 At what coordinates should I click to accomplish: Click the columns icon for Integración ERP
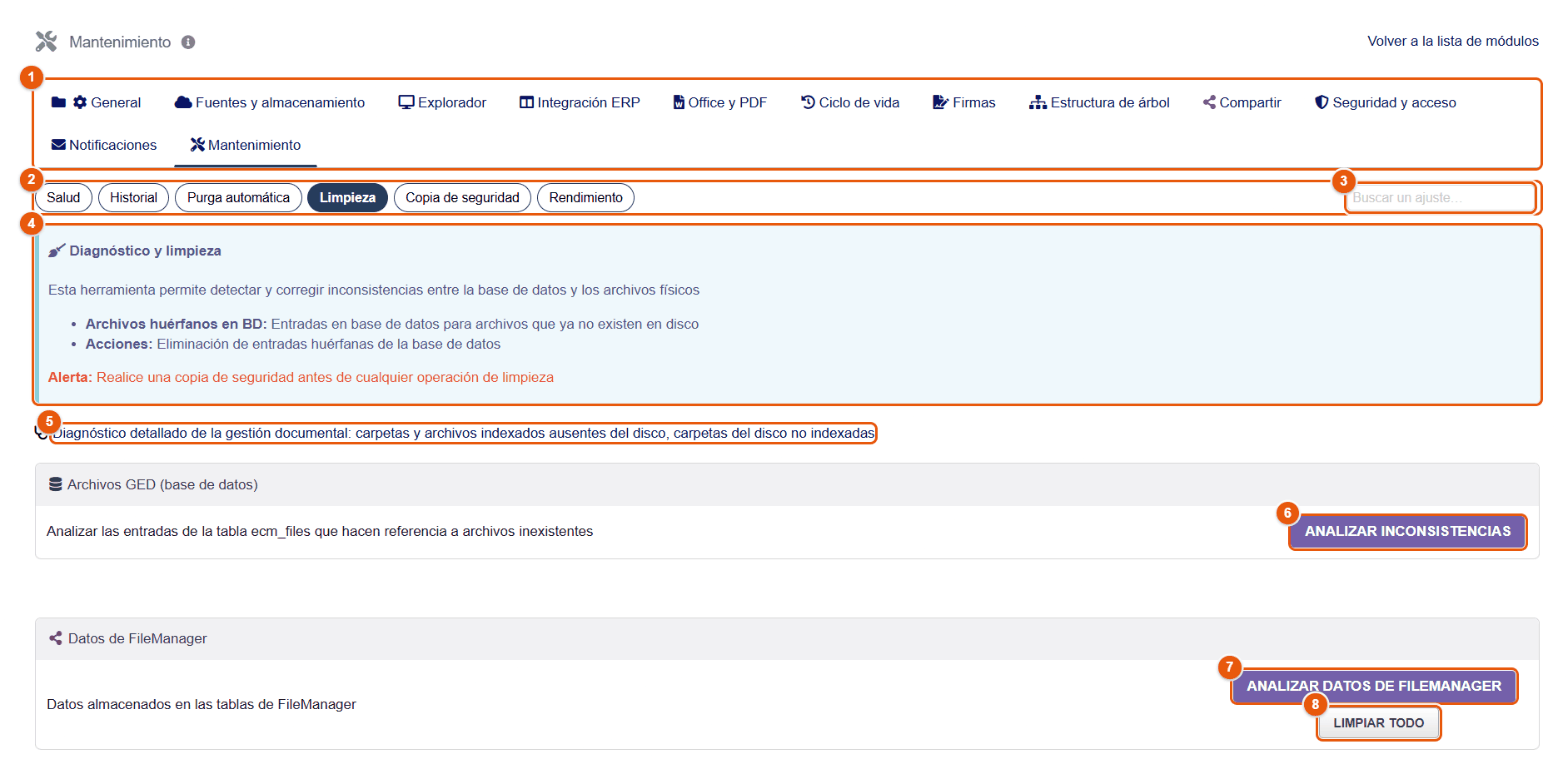click(527, 102)
